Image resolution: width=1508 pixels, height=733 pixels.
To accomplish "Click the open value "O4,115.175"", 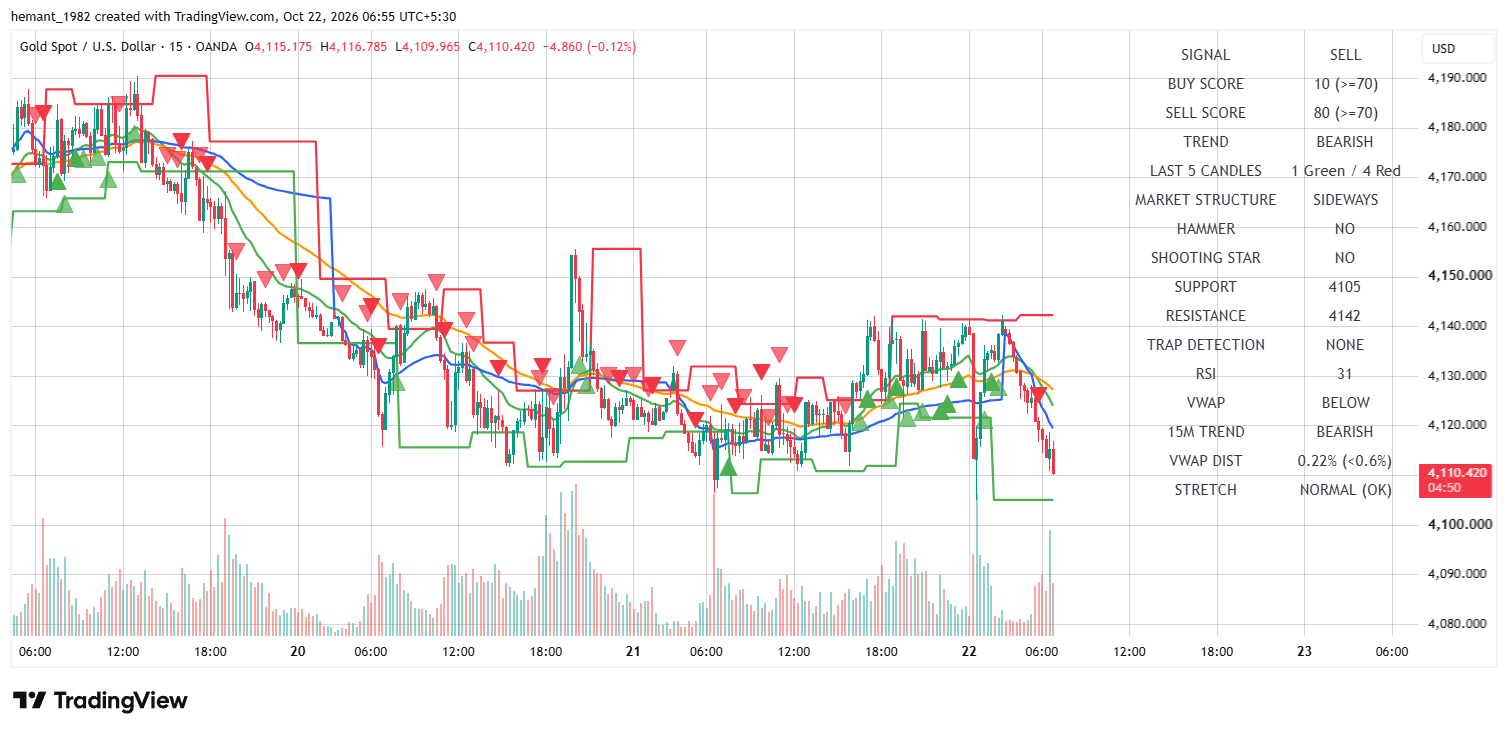I will coord(279,46).
